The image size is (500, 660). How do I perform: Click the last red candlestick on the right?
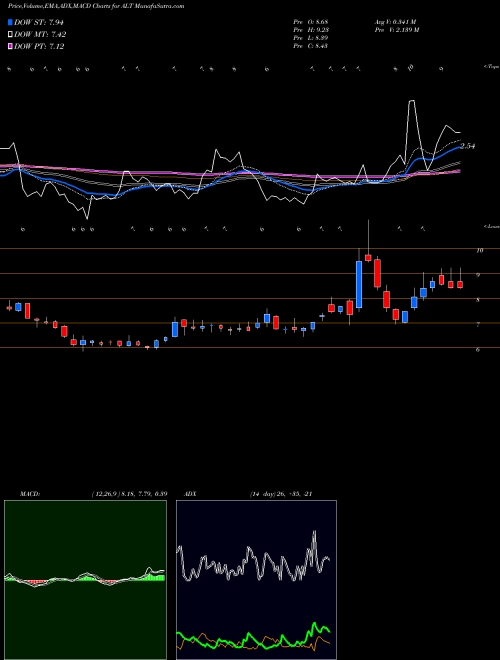coord(460,285)
